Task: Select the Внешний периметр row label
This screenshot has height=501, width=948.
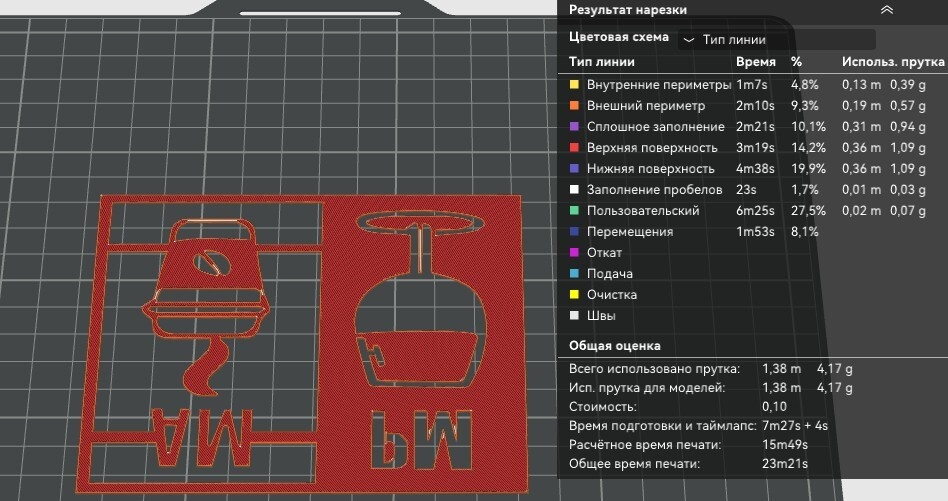Action: (646, 106)
